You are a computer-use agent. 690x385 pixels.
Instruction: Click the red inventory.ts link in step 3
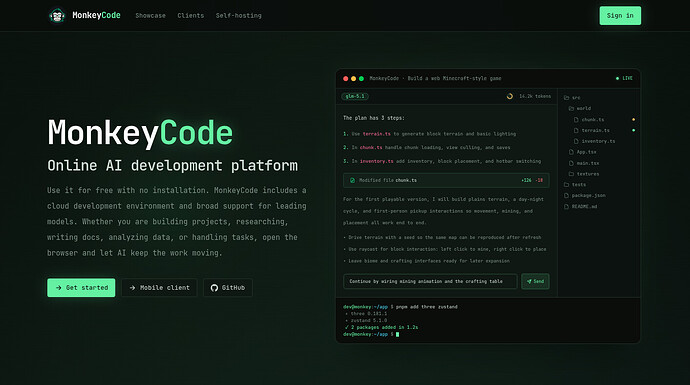click(x=377, y=161)
